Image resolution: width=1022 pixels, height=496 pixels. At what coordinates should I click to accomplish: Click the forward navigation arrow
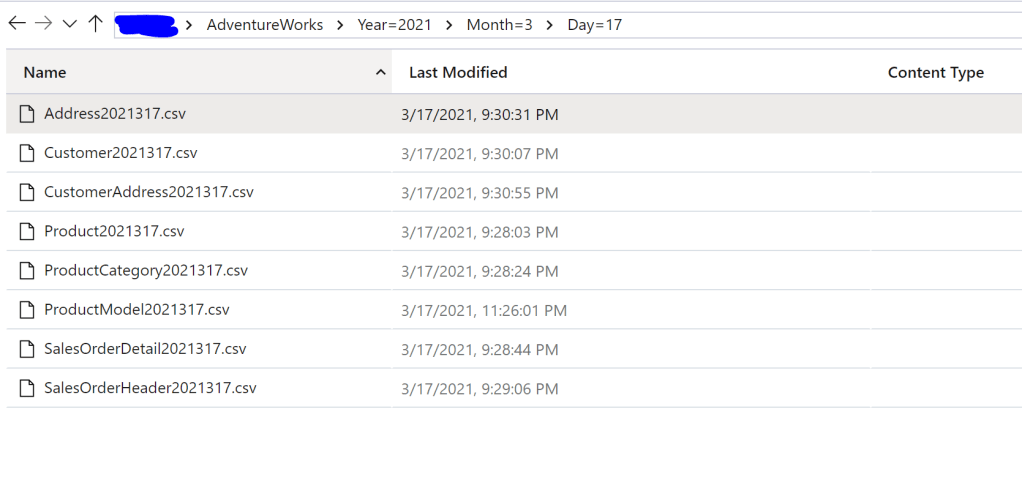point(43,23)
